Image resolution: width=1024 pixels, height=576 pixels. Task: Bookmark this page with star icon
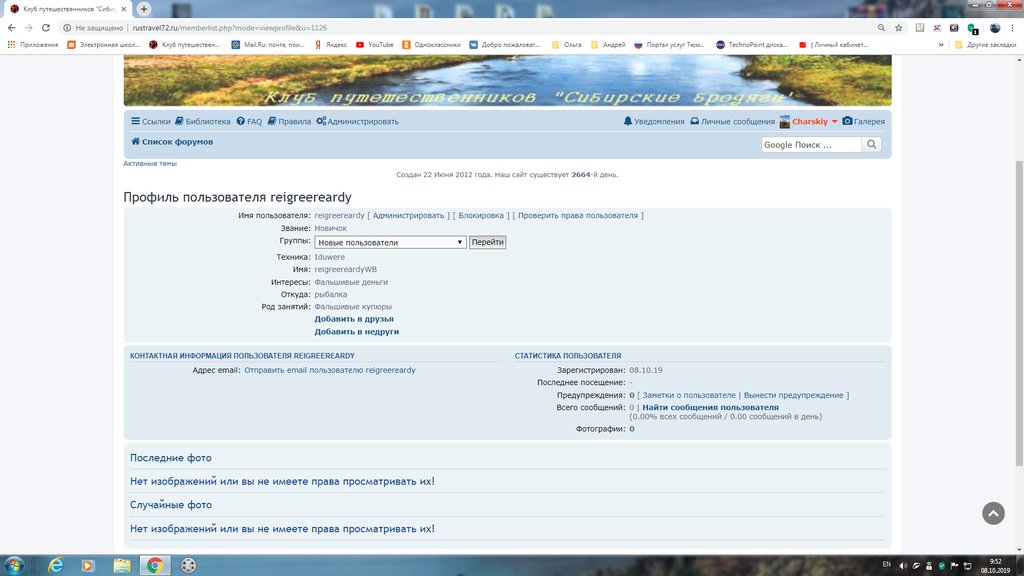[898, 28]
